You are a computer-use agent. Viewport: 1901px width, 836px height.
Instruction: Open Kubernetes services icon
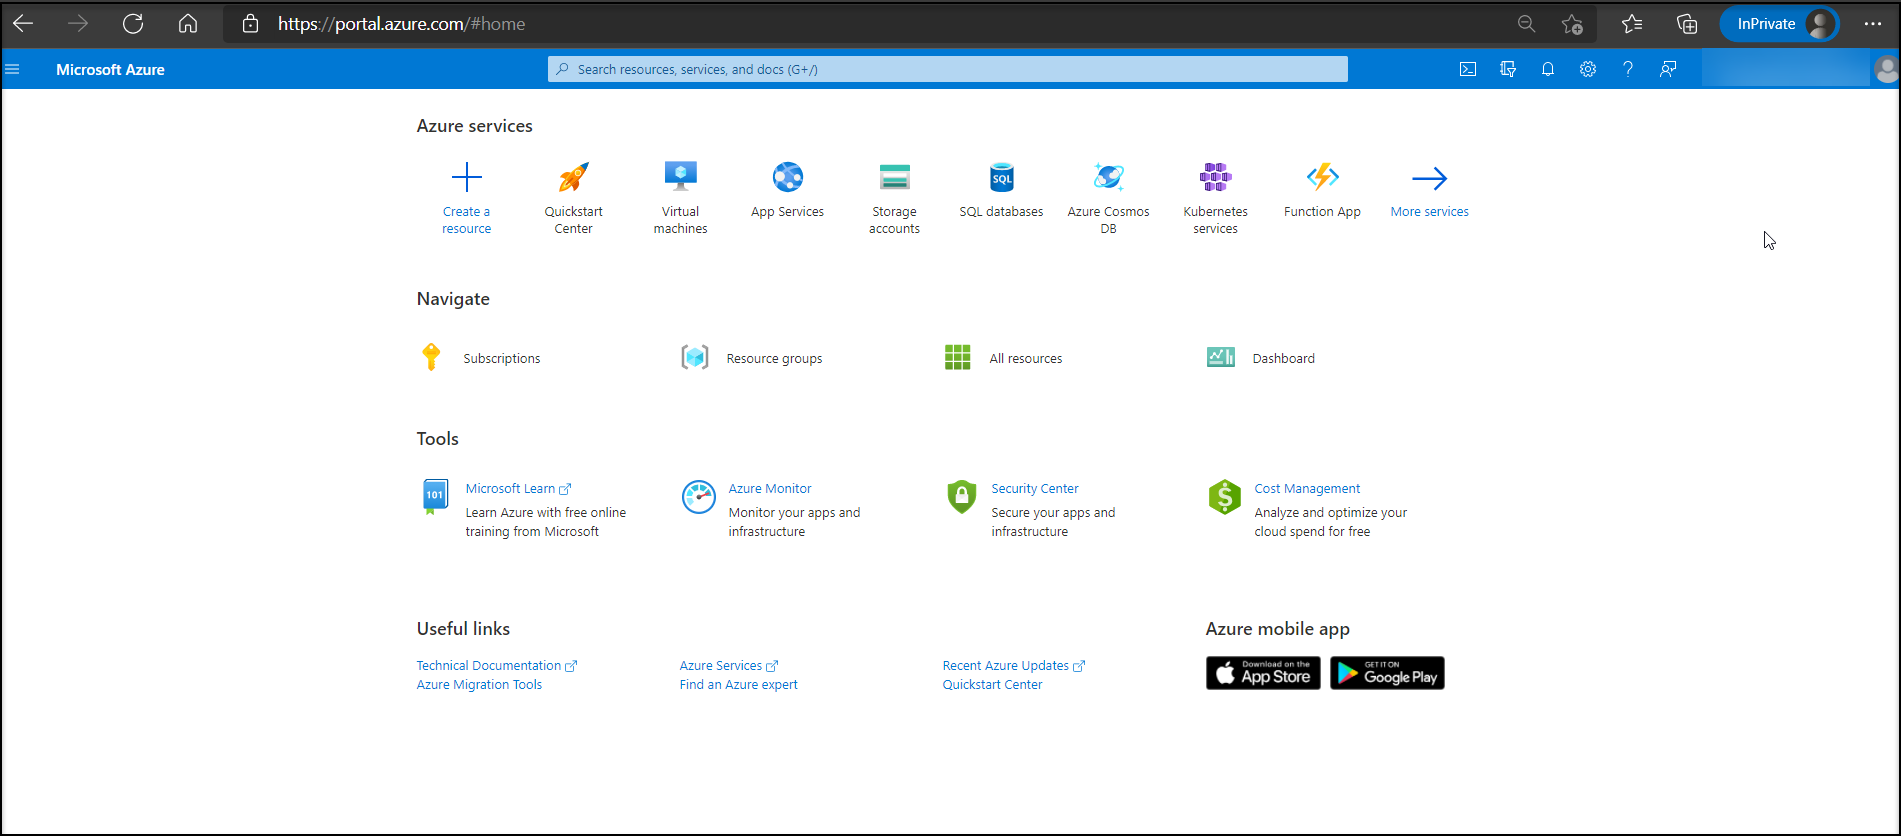[1216, 177]
